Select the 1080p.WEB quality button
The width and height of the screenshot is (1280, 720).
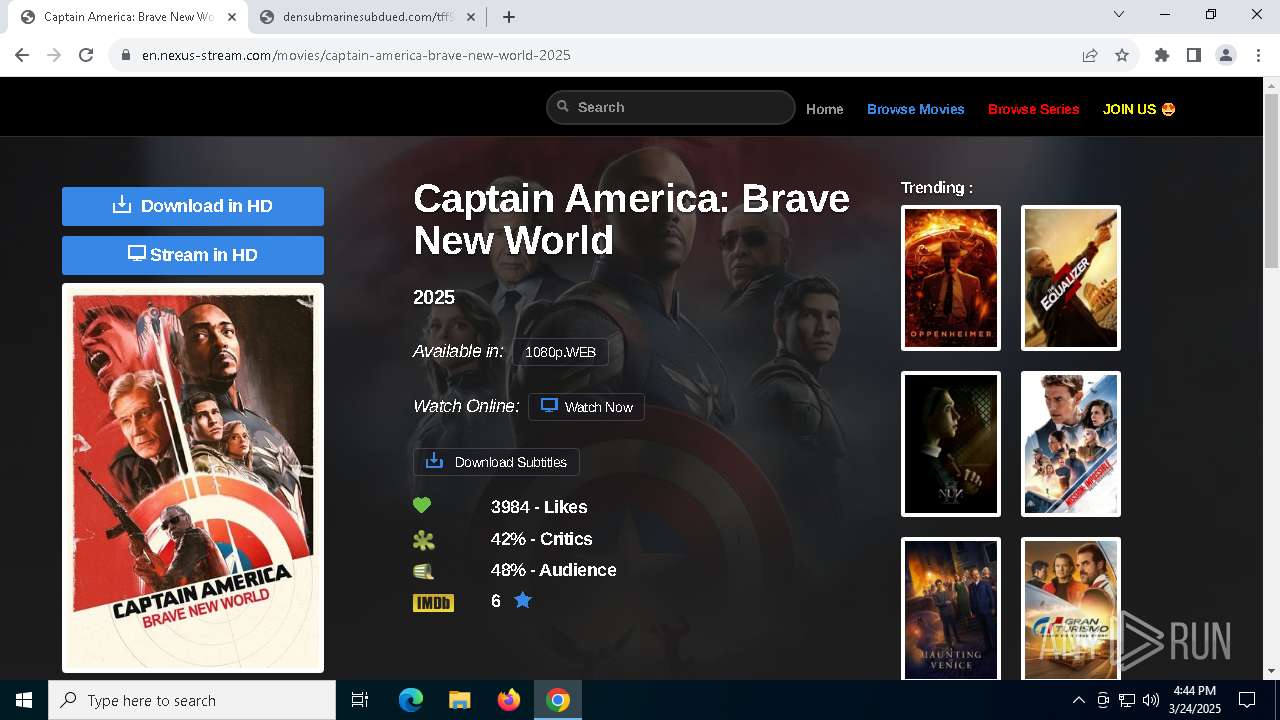point(560,352)
